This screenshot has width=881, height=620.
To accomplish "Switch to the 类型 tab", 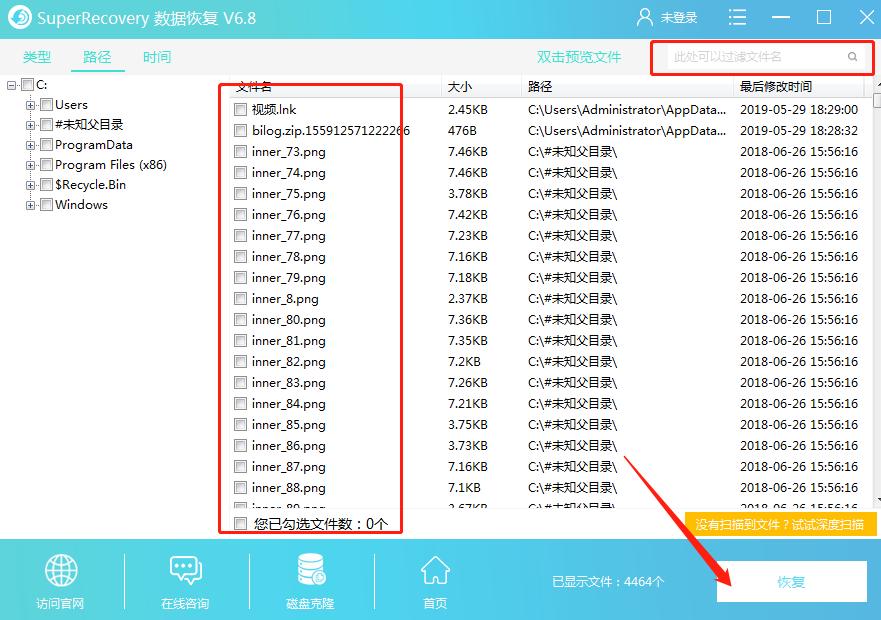I will click(x=36, y=57).
